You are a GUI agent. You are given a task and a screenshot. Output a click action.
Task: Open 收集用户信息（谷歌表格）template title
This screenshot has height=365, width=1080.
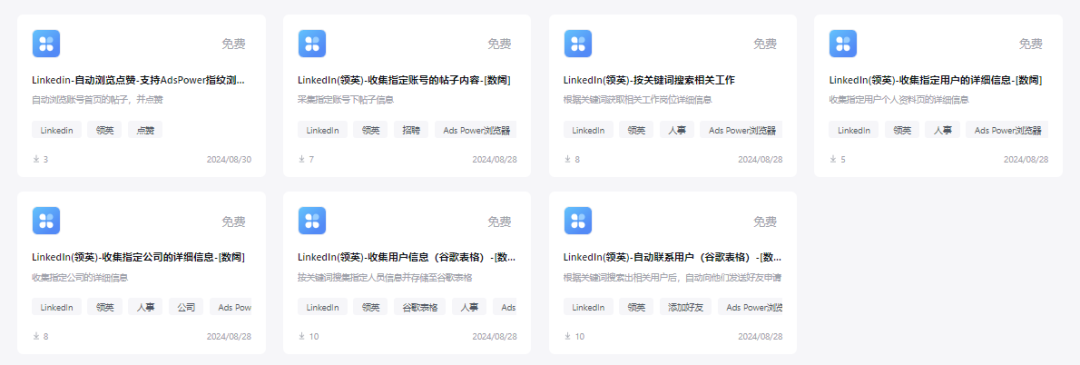tap(406, 257)
